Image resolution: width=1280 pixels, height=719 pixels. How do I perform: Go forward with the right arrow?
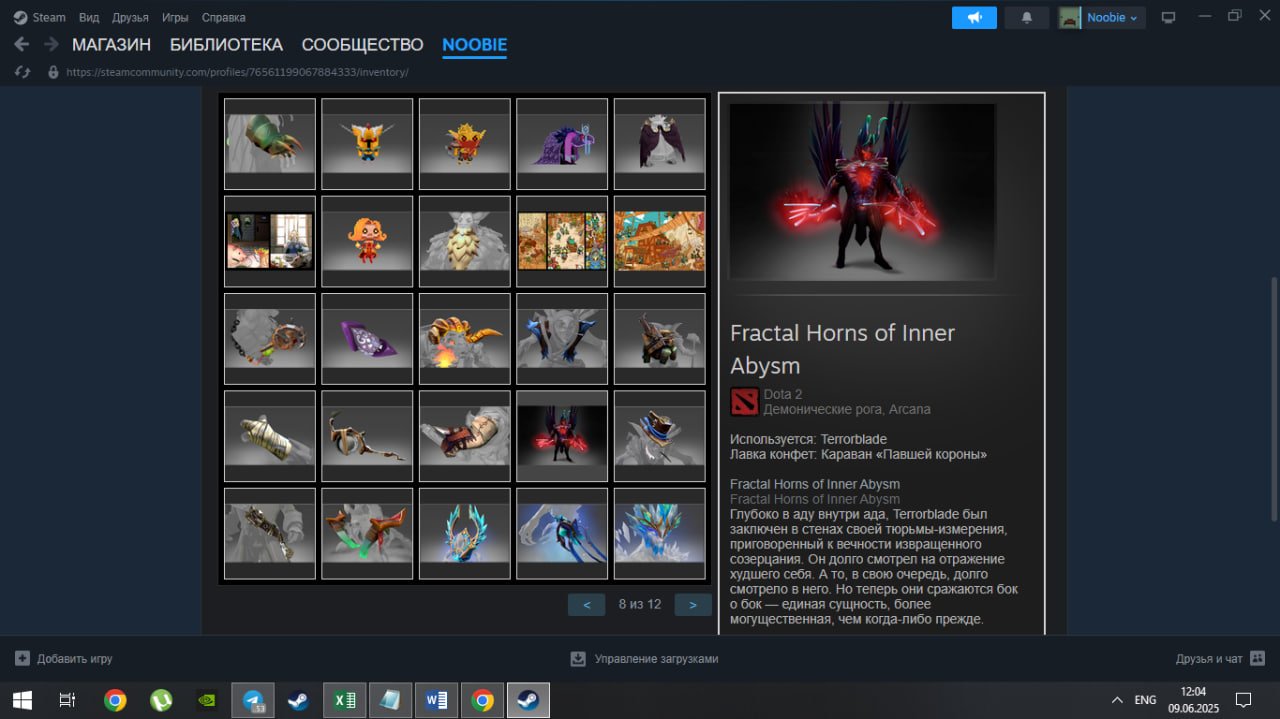pos(50,45)
